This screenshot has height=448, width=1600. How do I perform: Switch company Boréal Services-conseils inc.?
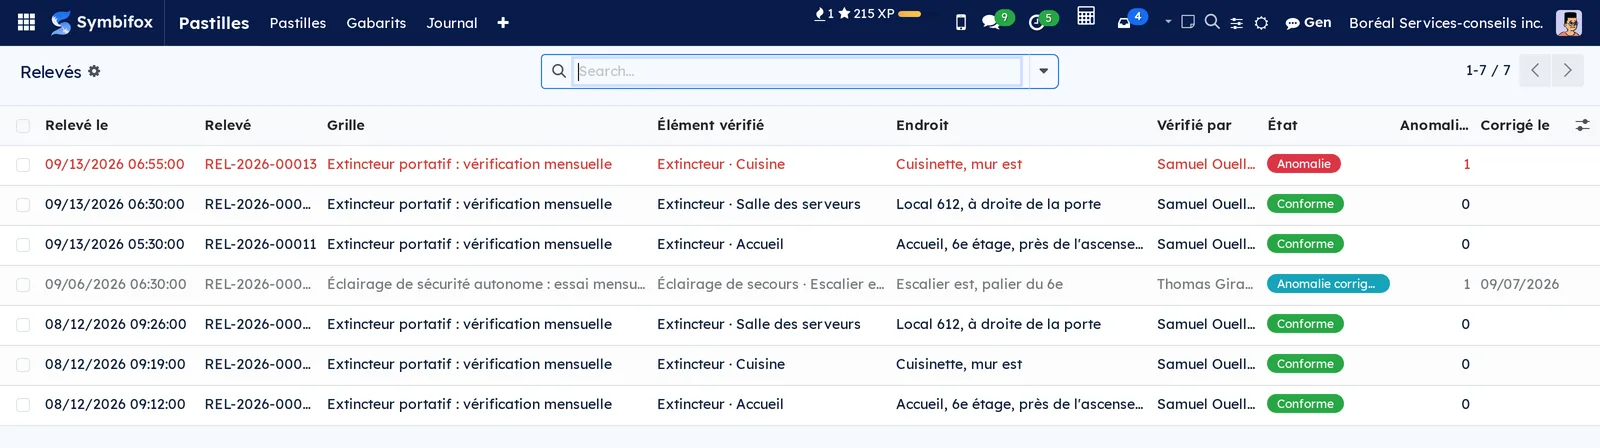tap(1446, 22)
